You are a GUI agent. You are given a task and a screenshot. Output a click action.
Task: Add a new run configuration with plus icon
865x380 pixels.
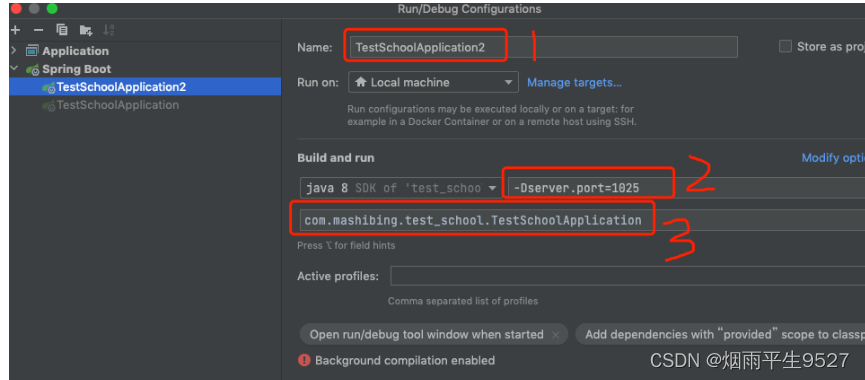(x=15, y=30)
